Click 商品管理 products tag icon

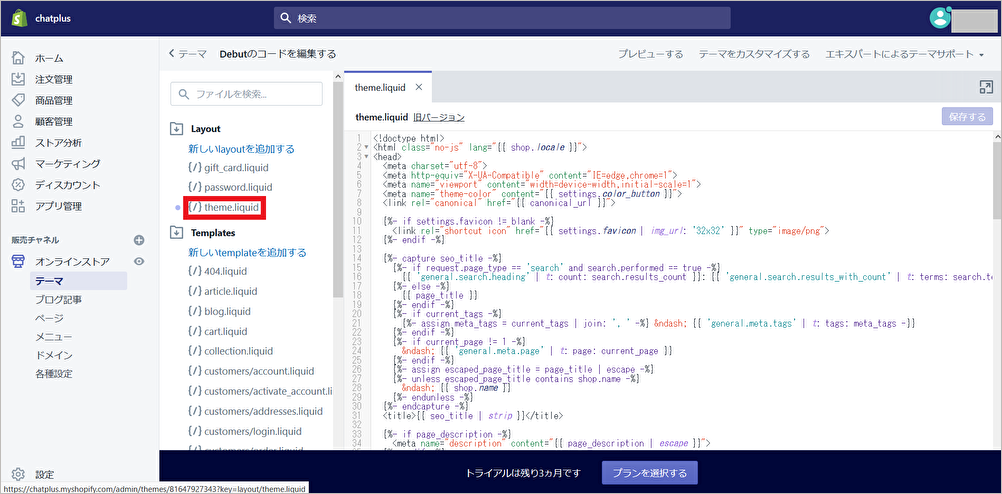coord(19,100)
